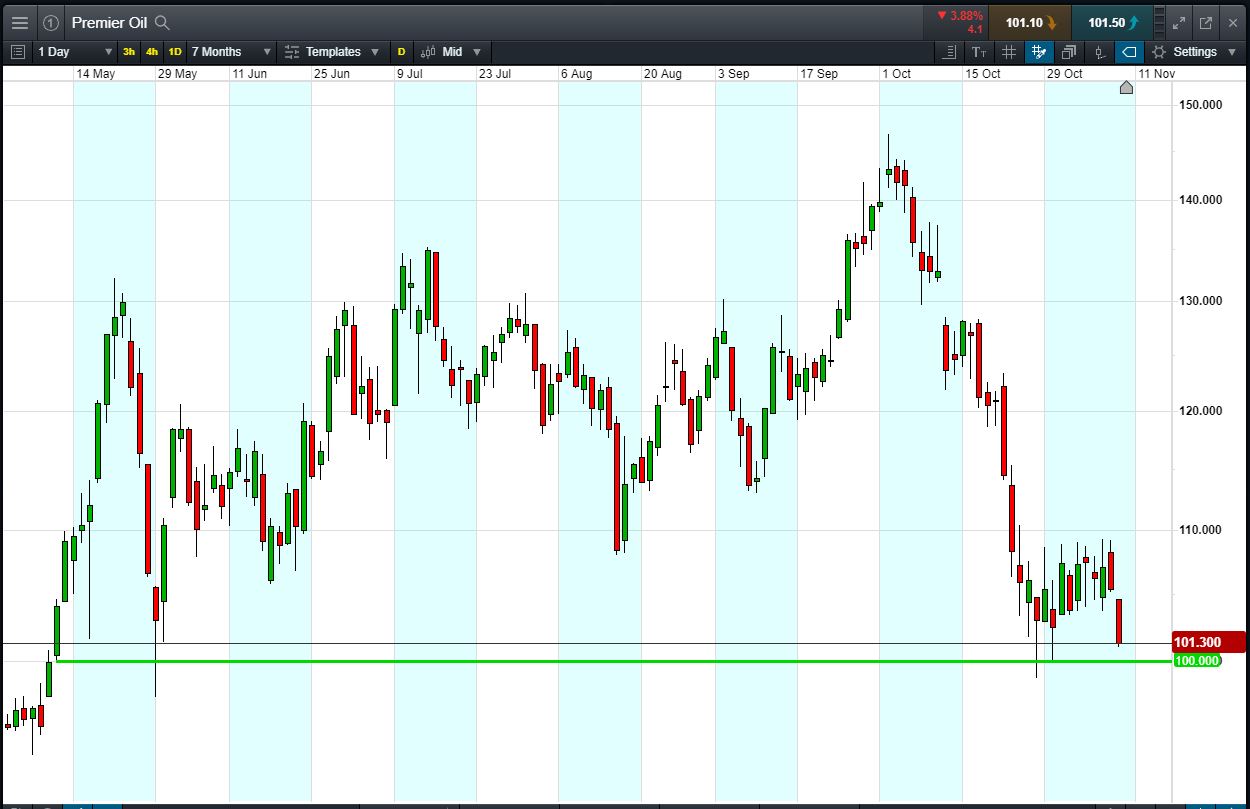This screenshot has height=809, width=1250.
Task: Click the 23 Jul date label
Action: pos(495,73)
